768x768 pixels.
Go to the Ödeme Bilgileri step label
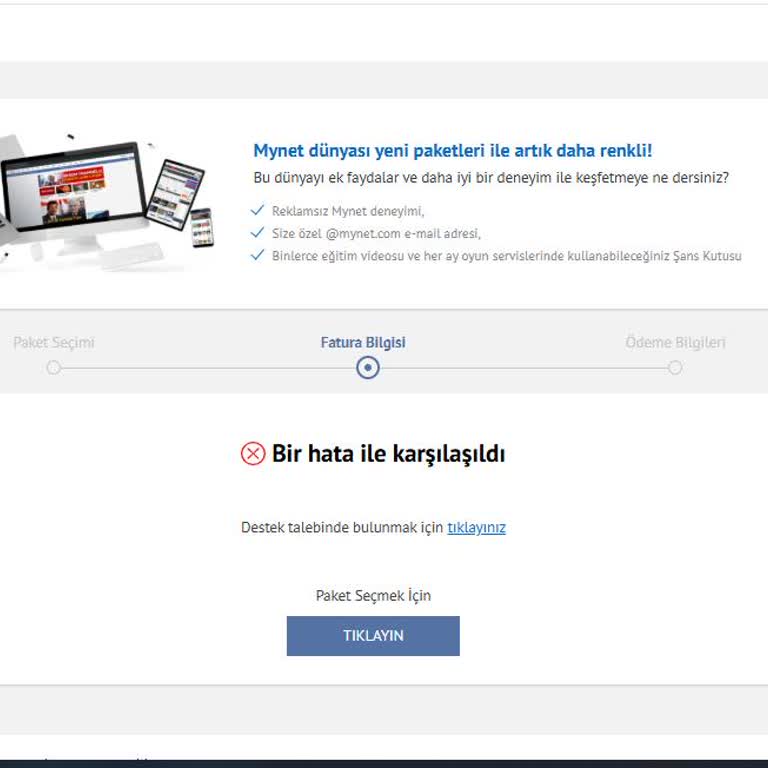click(675, 342)
